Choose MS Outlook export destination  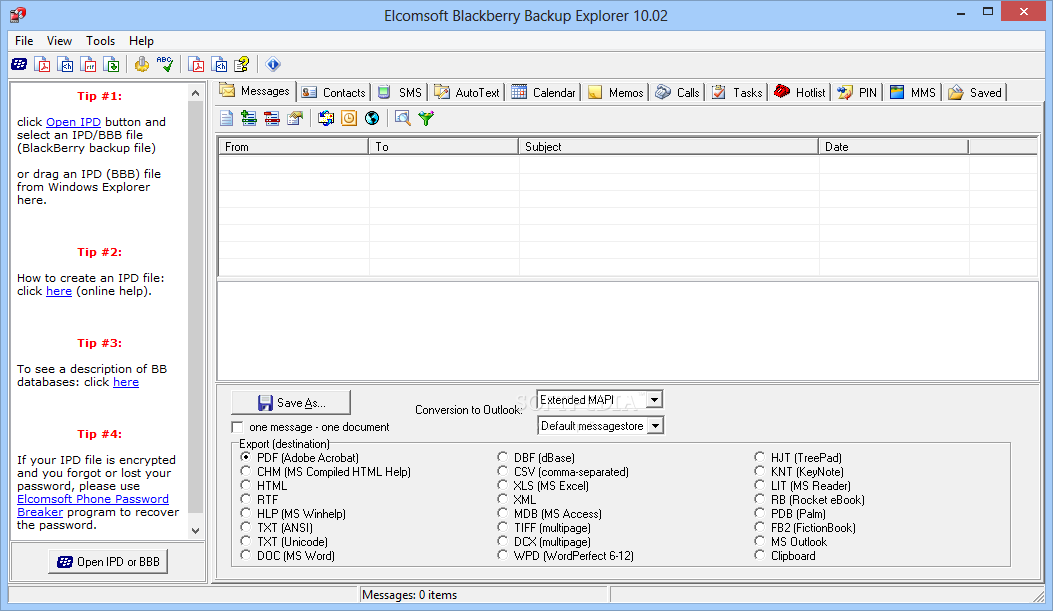tap(760, 541)
